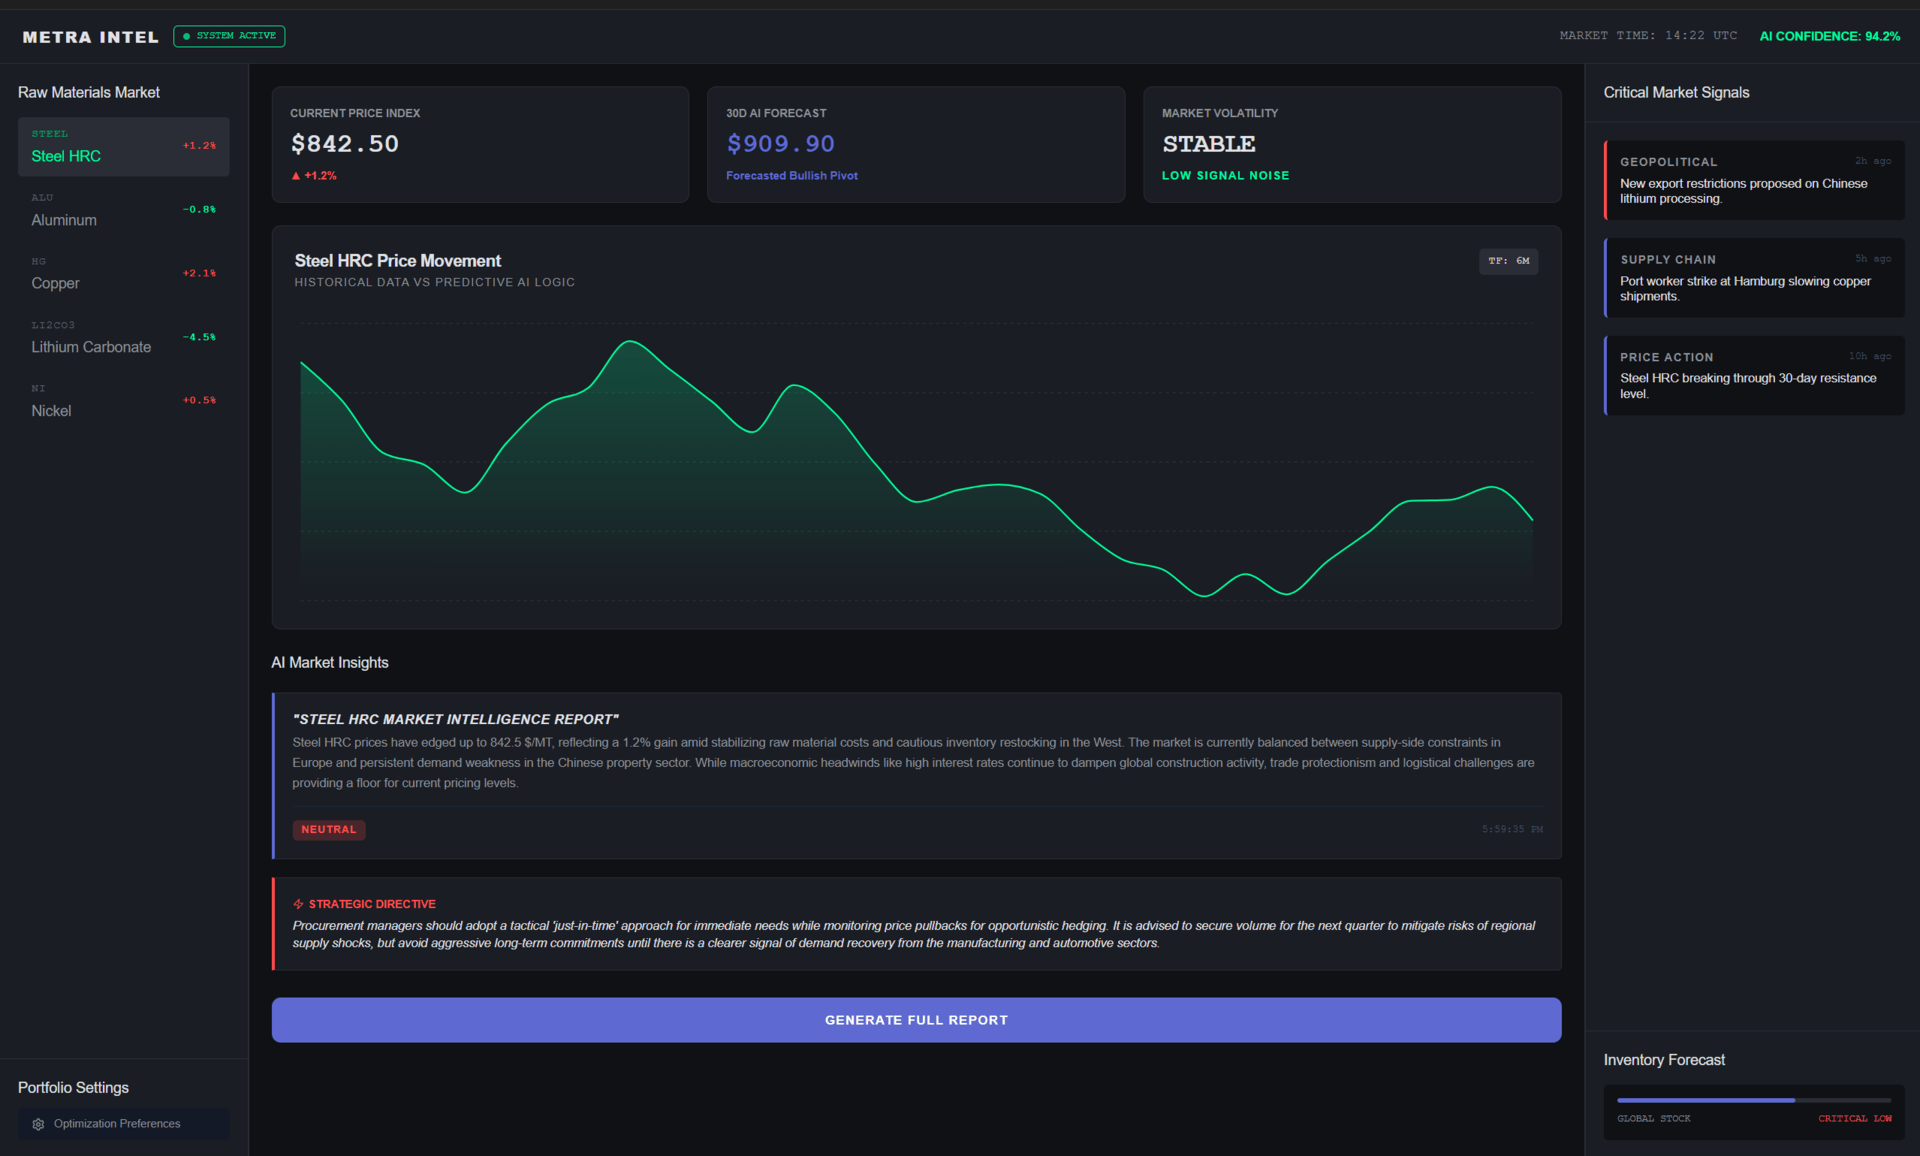Expand the SUPPLY CHAIN signal card
This screenshot has height=1156, width=1920.
1754,278
